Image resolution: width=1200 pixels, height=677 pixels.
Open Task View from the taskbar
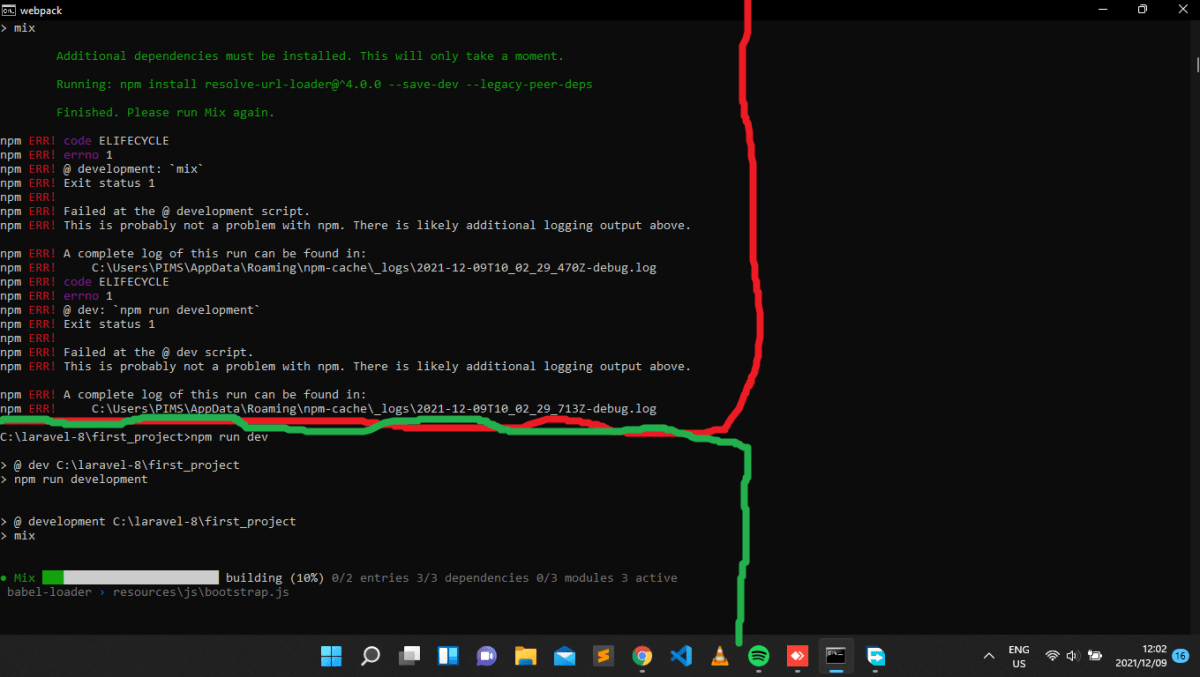pos(409,656)
